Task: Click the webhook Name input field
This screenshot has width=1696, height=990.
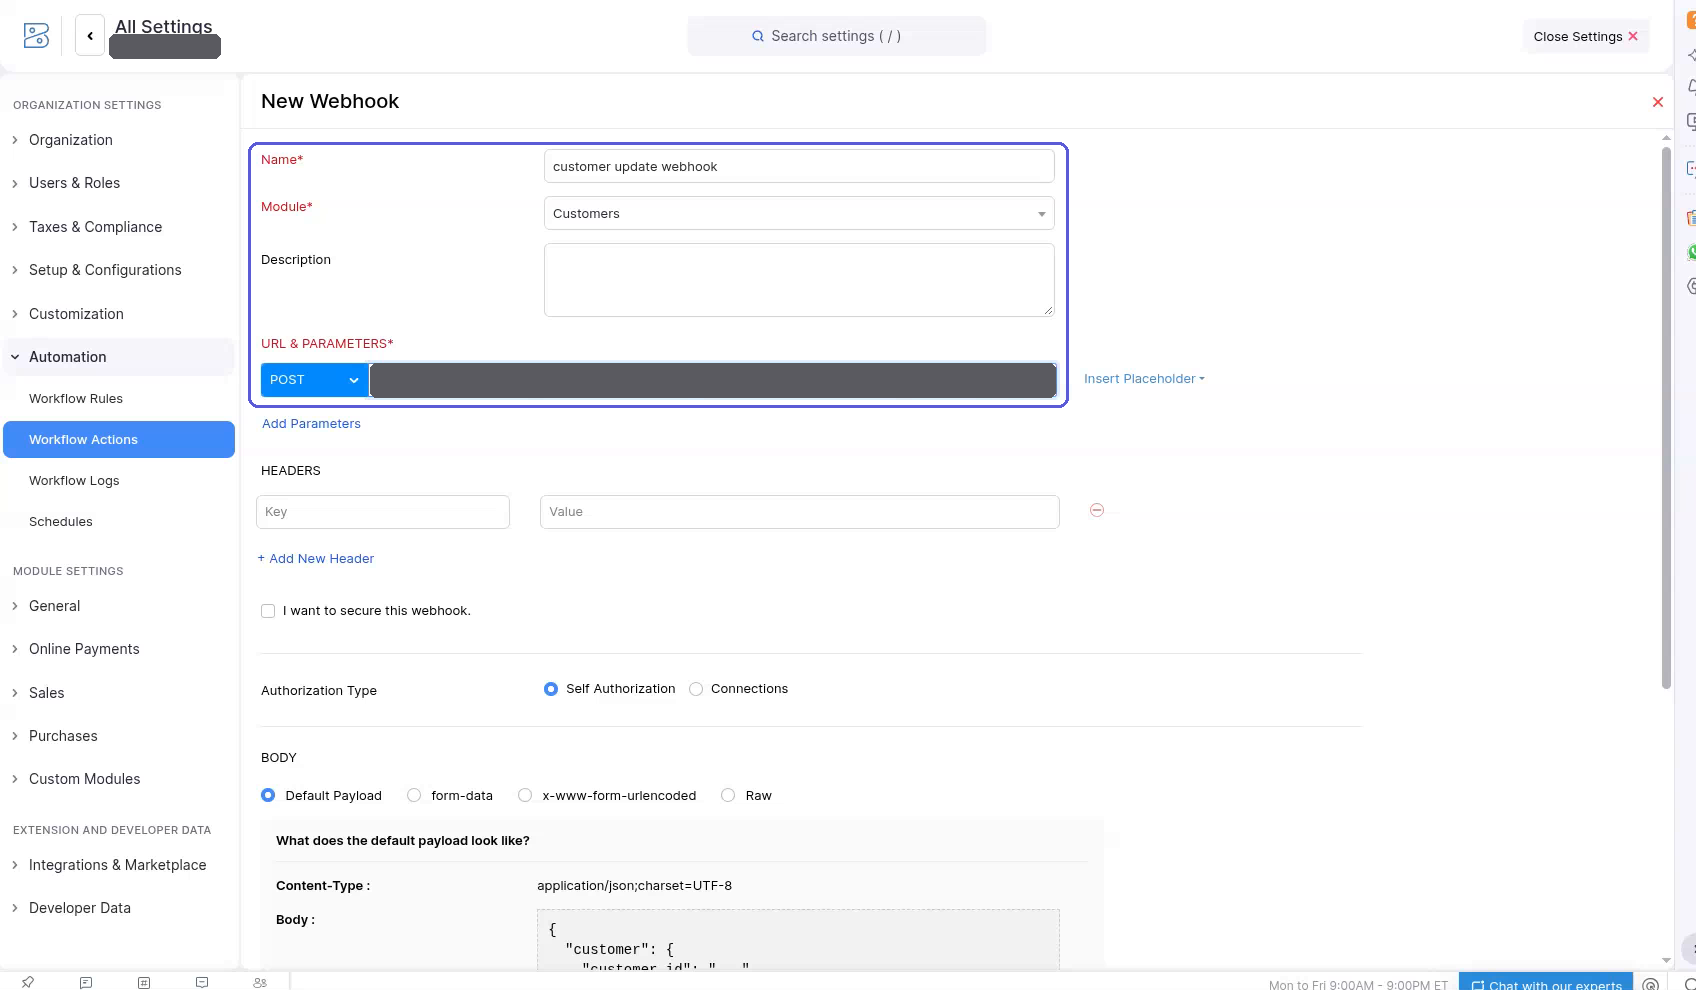Action: [x=799, y=166]
